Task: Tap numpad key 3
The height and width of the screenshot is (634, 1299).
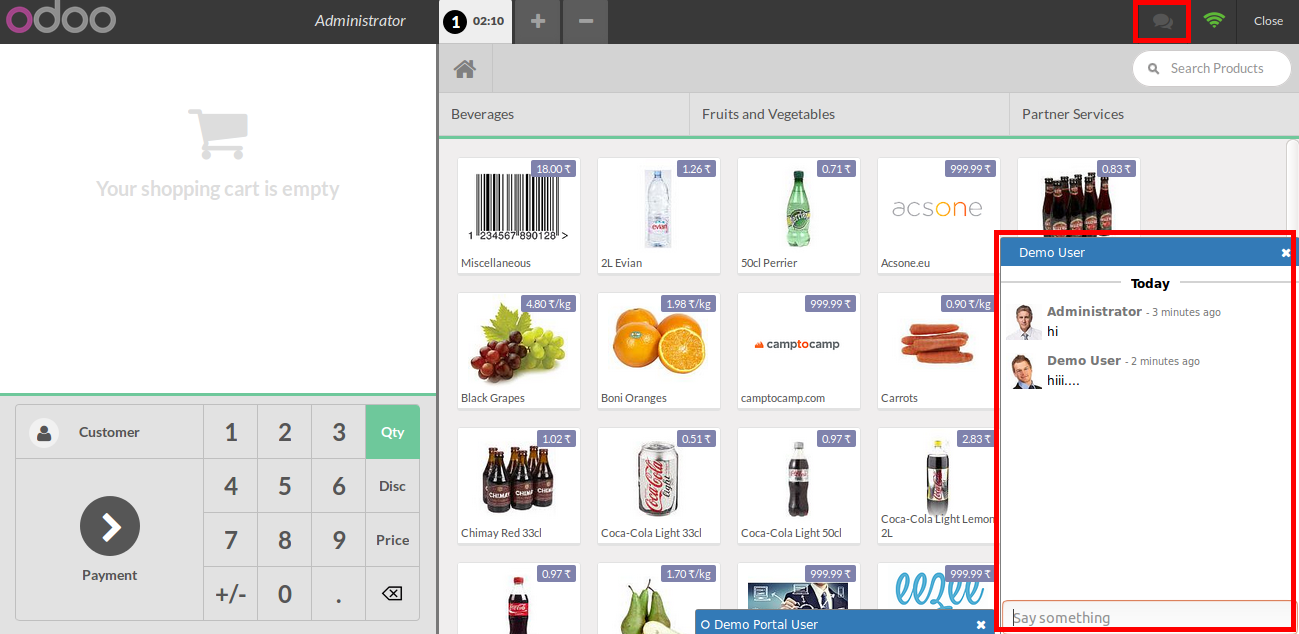Action: tap(339, 432)
